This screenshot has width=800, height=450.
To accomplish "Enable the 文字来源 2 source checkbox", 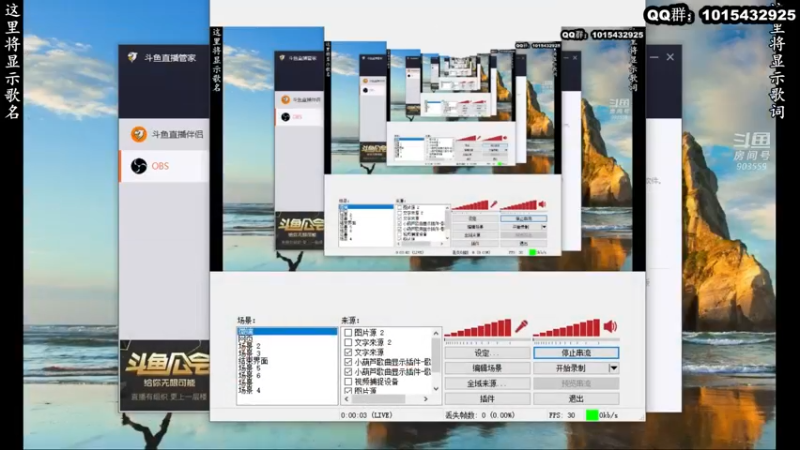I will 348,342.
